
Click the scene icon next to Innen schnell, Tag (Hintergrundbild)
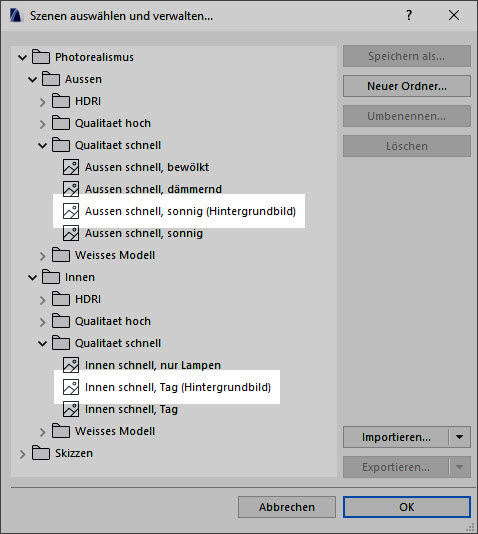[71, 387]
